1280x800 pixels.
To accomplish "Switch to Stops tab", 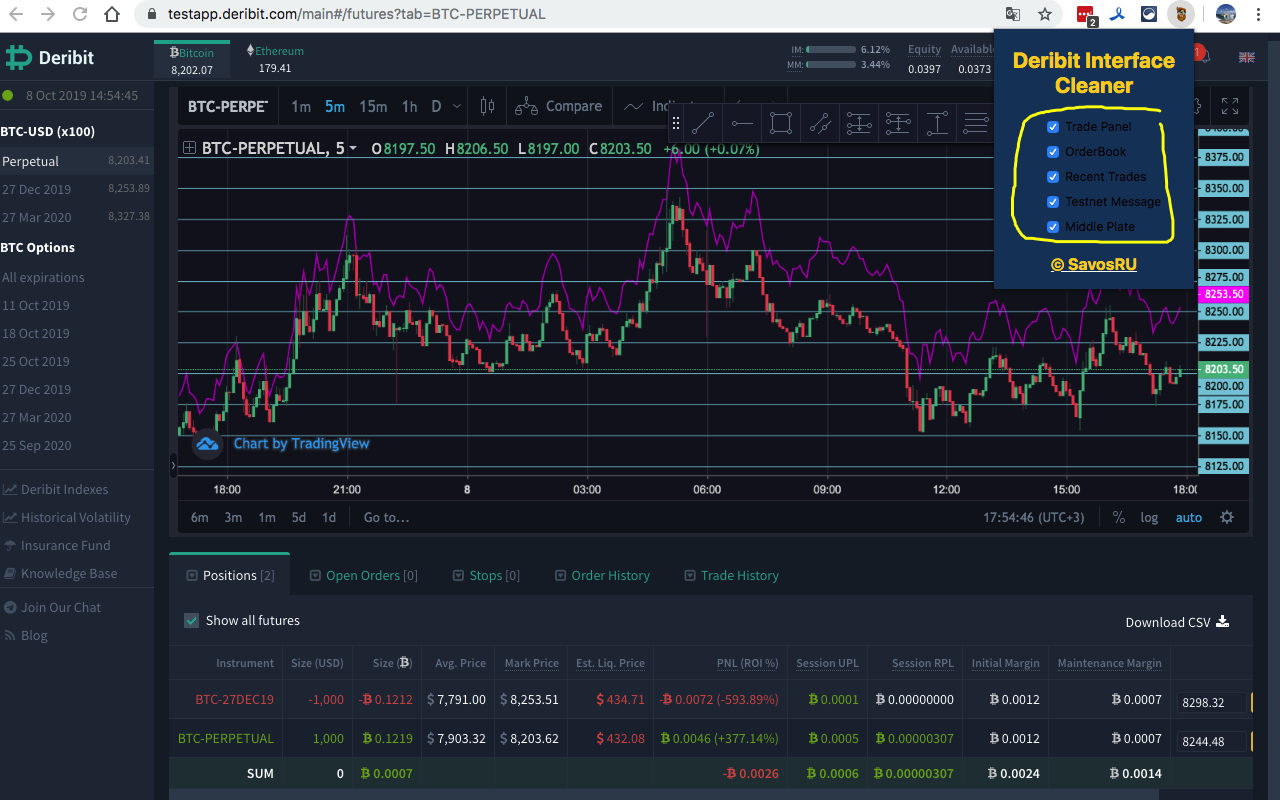I will [x=487, y=575].
